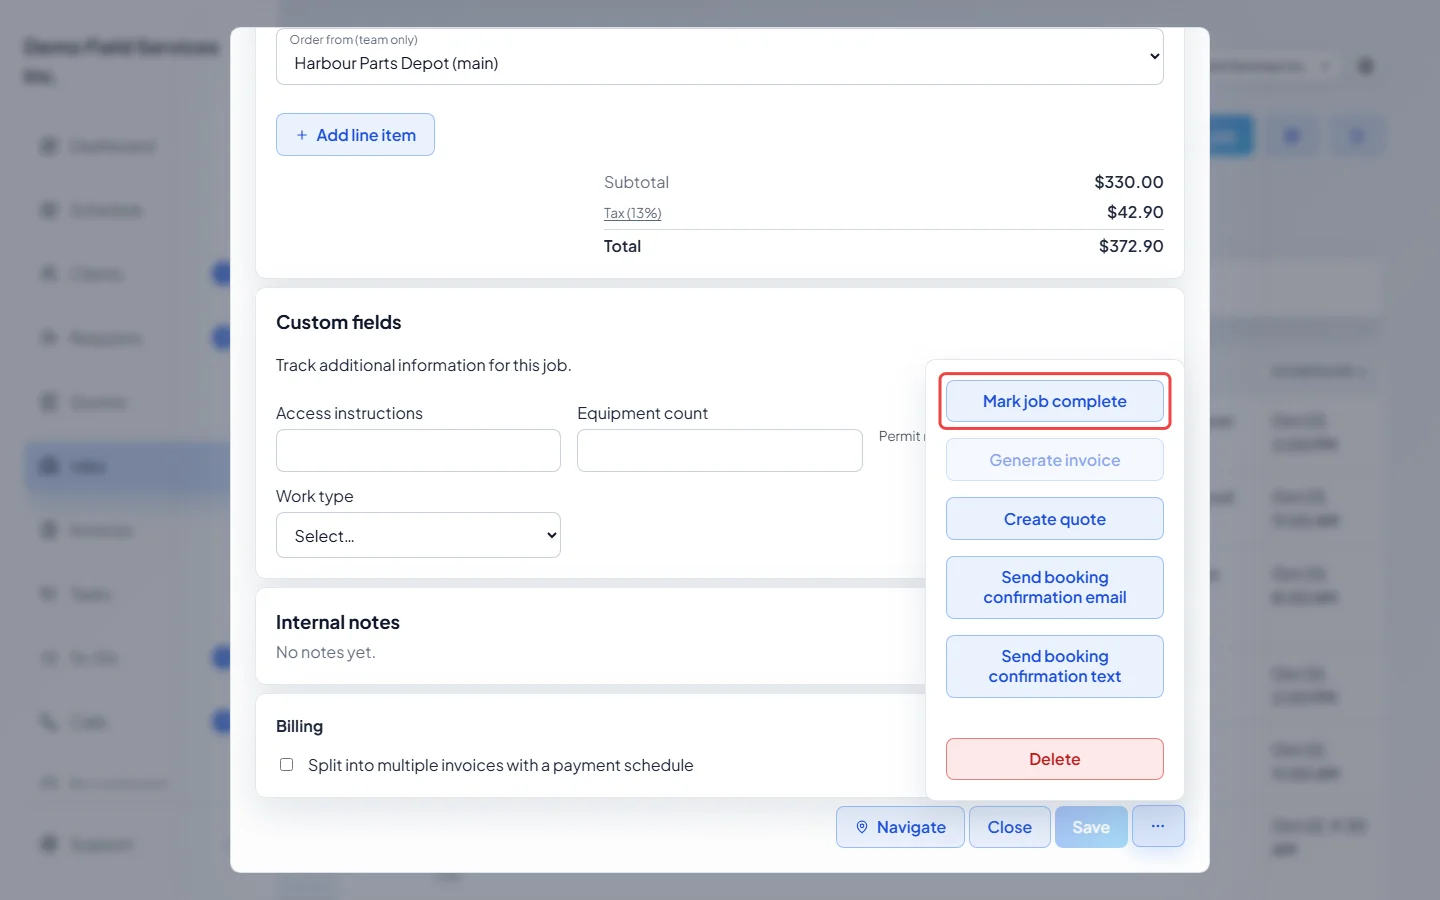Image resolution: width=1440 pixels, height=900 pixels.
Task: Select the Generate invoice menu option
Action: click(1055, 460)
